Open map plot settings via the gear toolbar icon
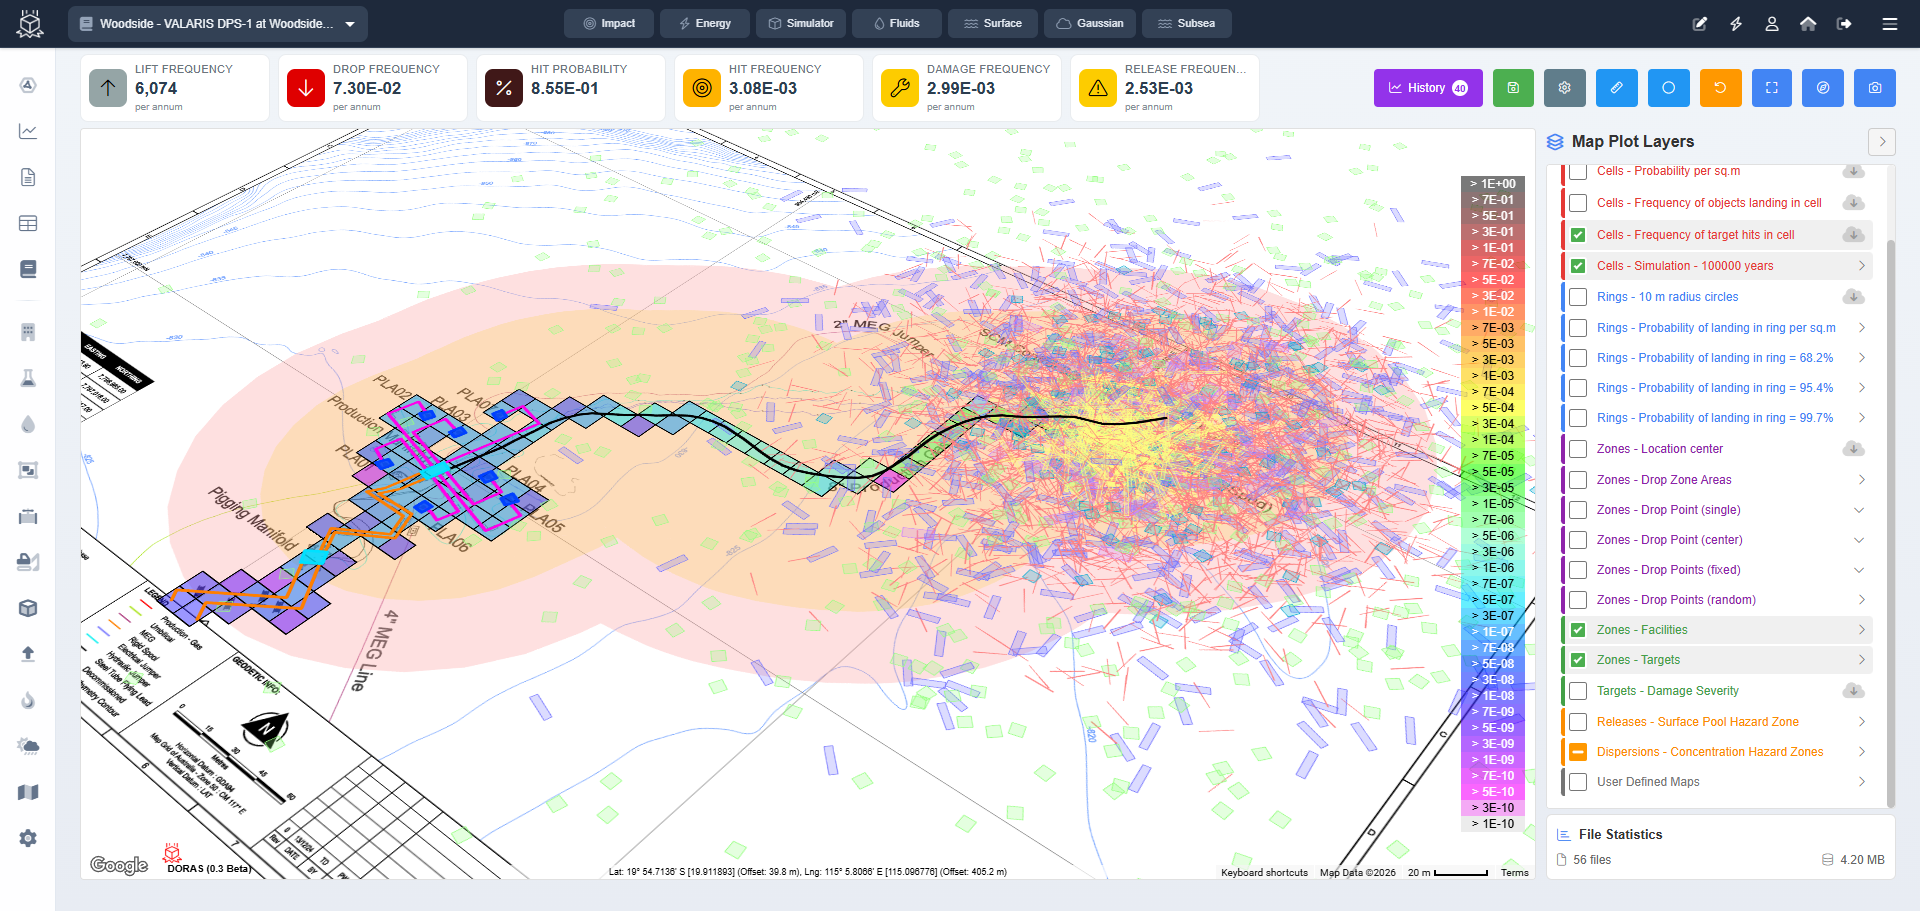Viewport: 1920px width, 911px height. [x=1564, y=88]
